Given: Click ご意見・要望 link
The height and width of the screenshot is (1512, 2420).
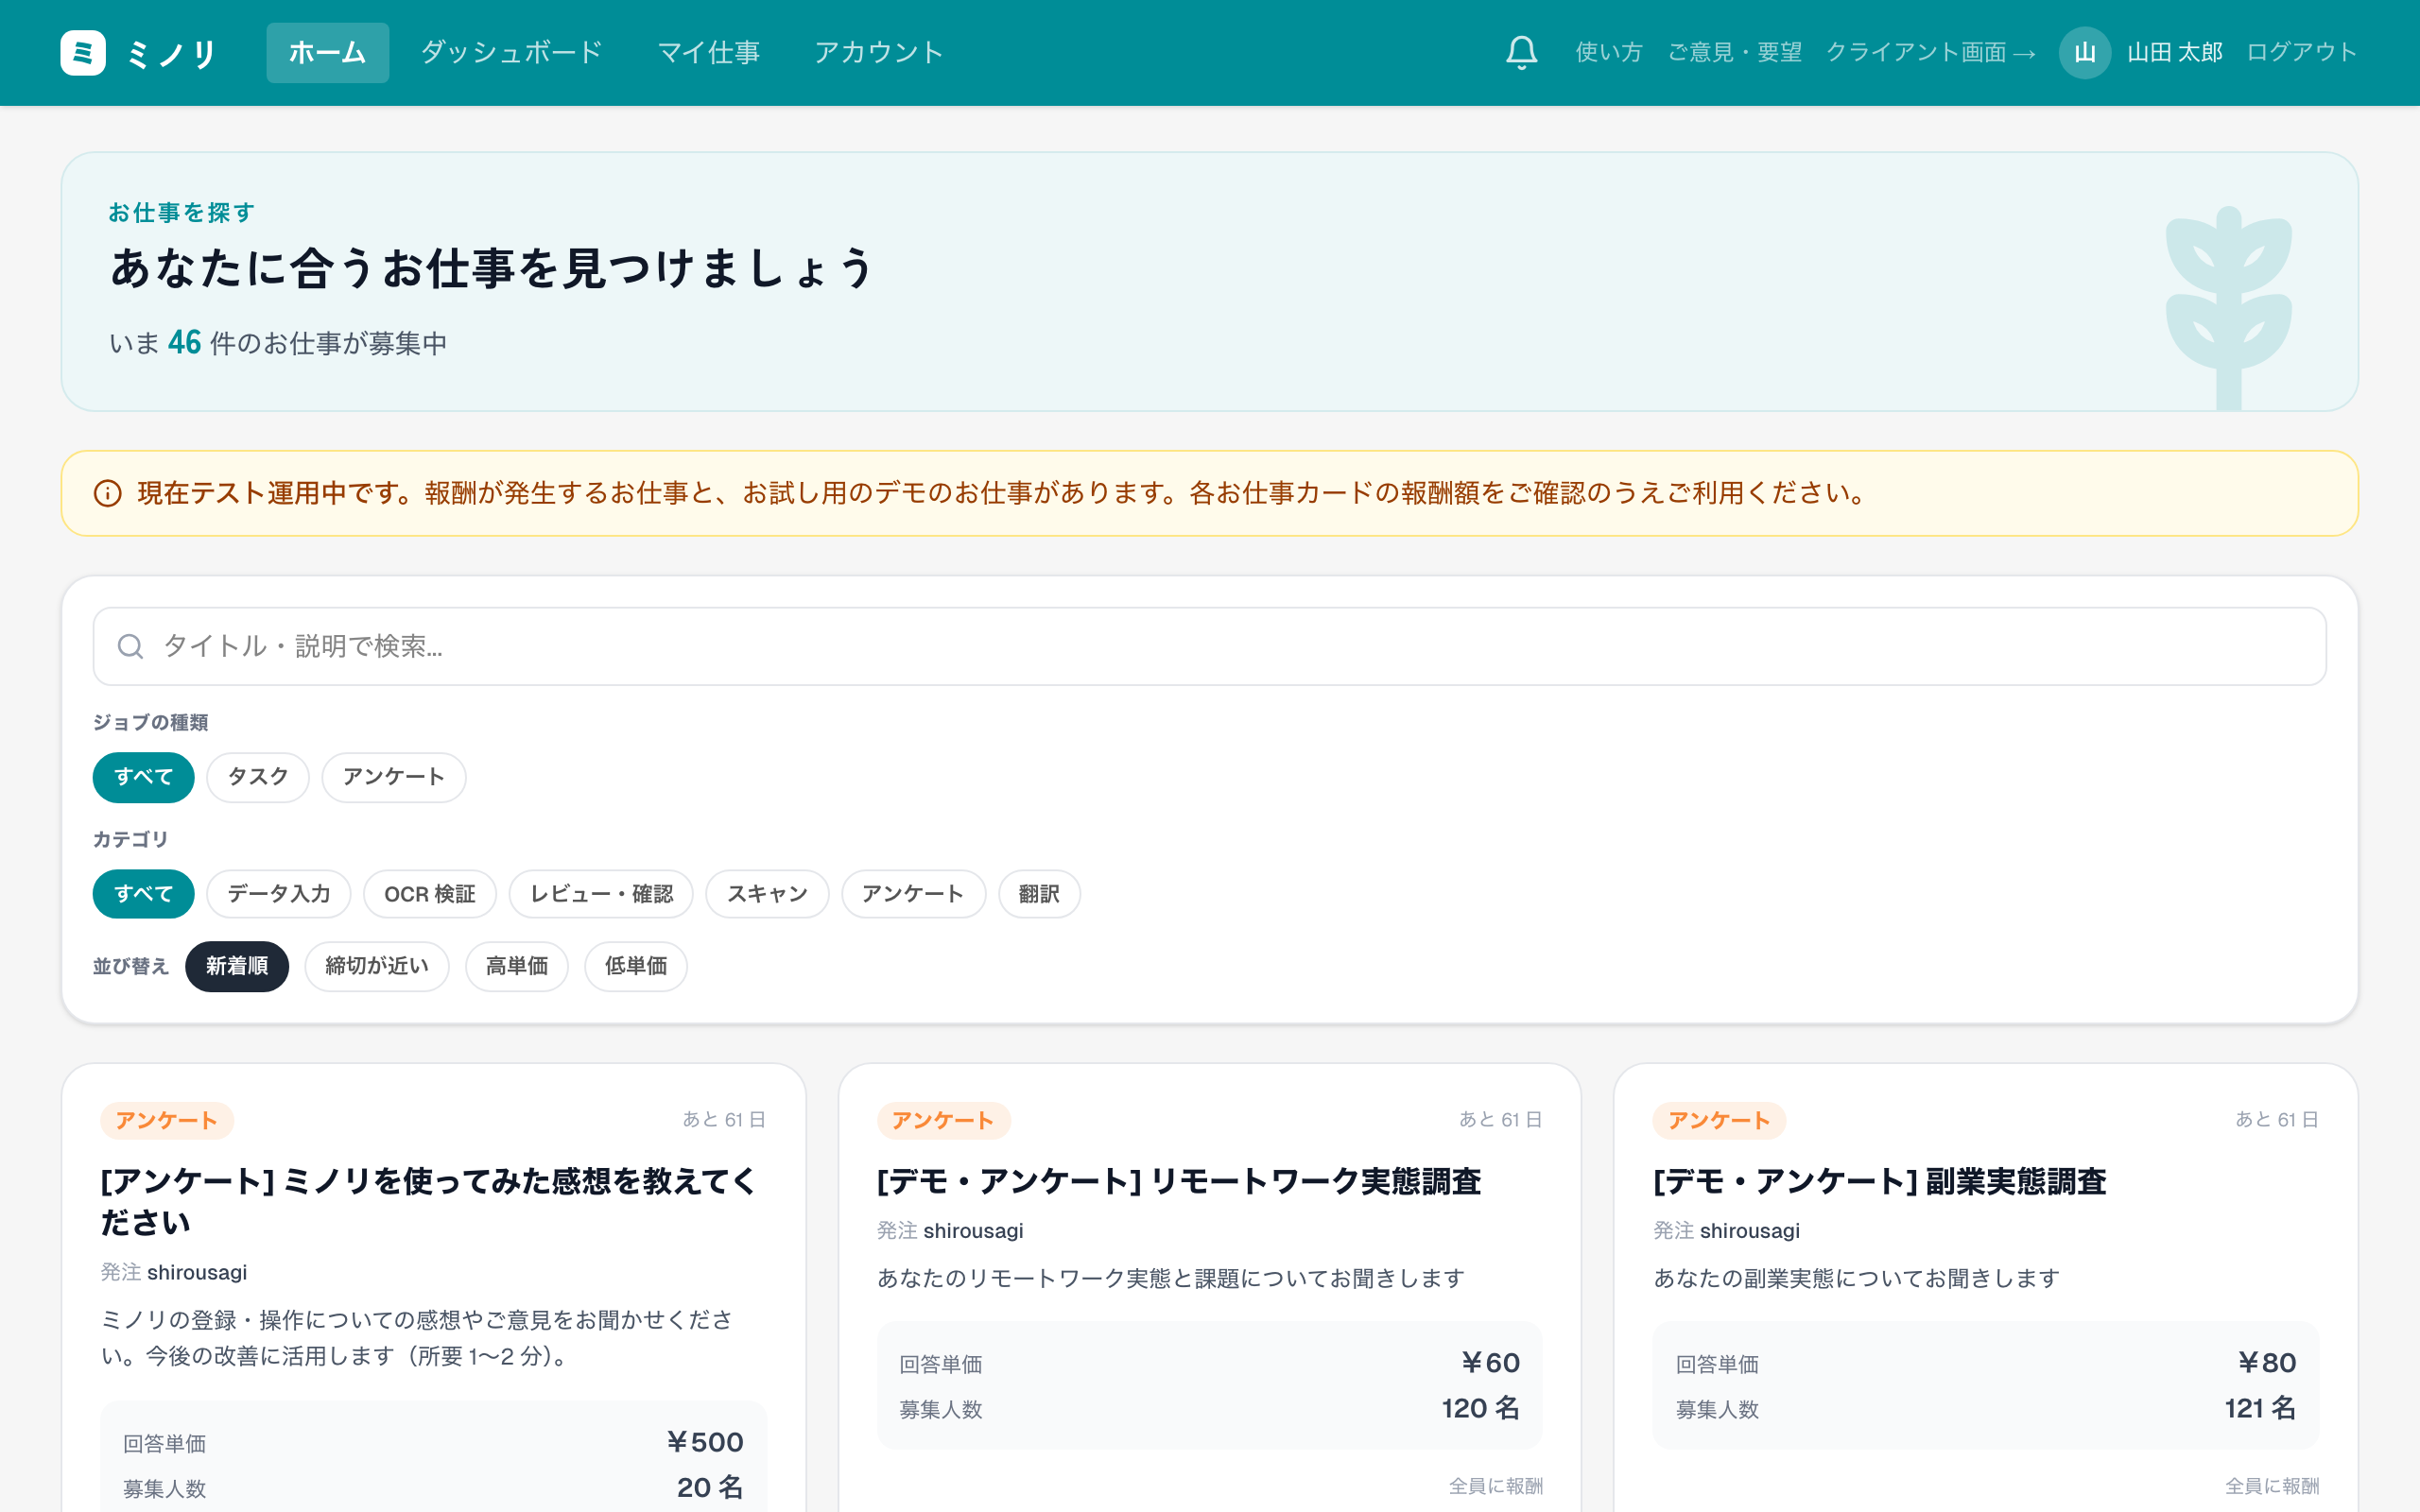Looking at the screenshot, I should tap(1734, 53).
